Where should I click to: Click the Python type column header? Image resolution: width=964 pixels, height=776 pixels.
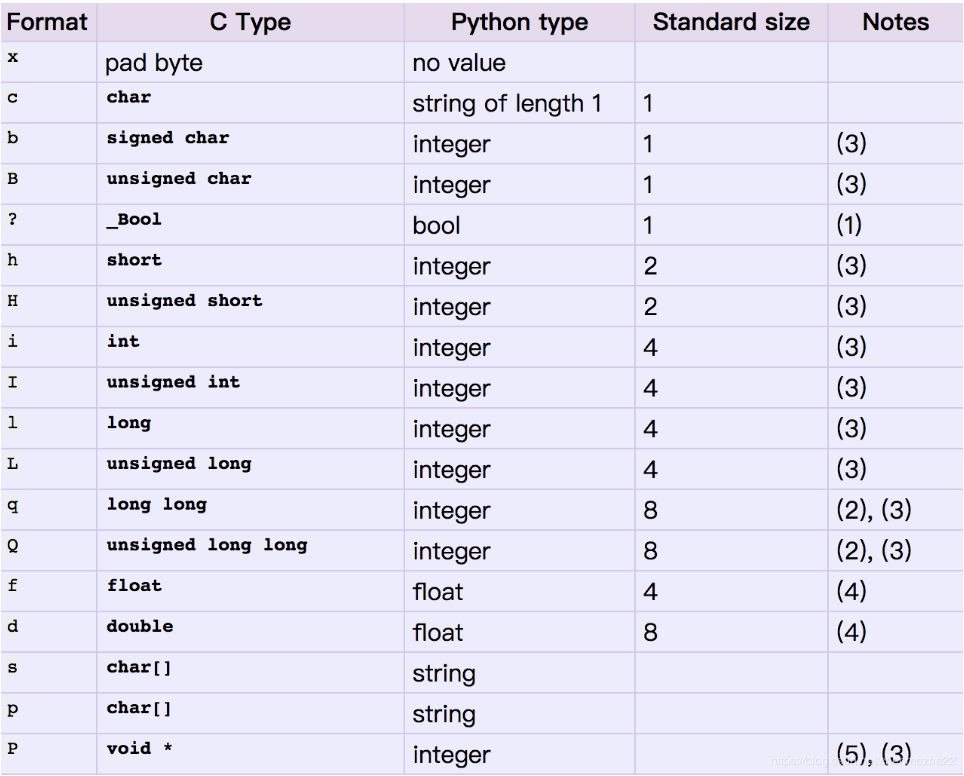[518, 21]
